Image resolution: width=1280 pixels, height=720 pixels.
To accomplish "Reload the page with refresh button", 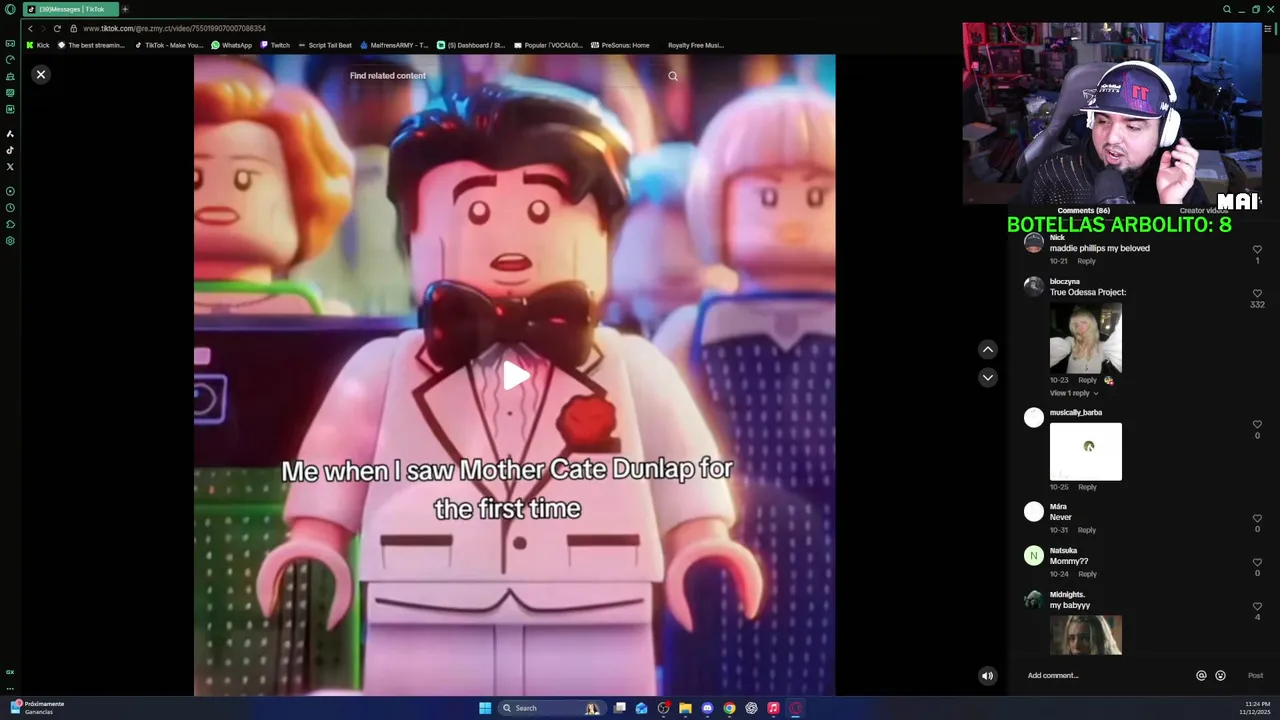I will [x=57, y=29].
